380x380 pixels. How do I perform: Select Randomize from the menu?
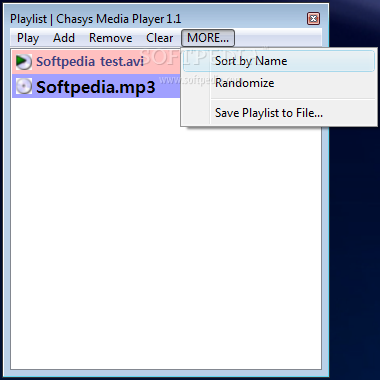tap(279, 83)
